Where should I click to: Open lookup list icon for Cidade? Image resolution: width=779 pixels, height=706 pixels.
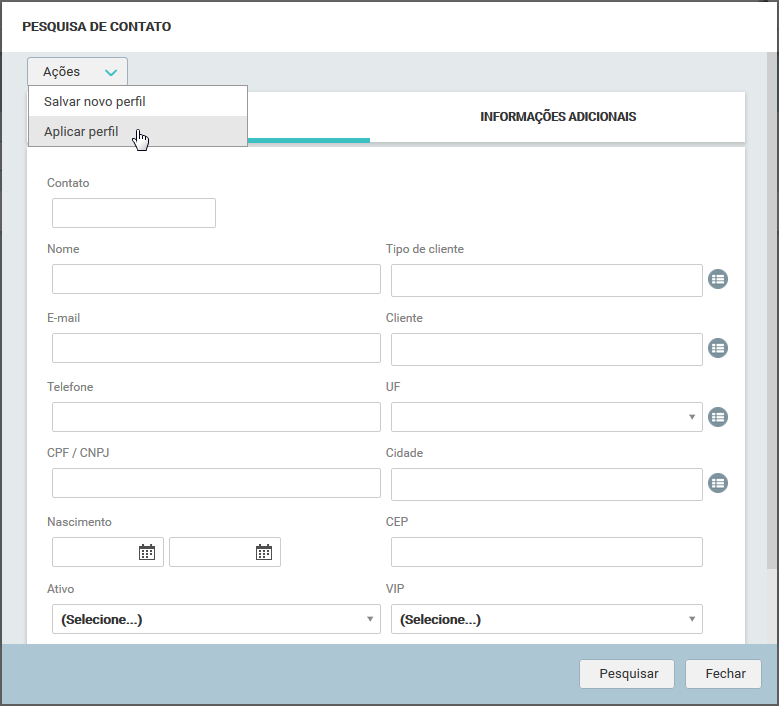point(718,483)
